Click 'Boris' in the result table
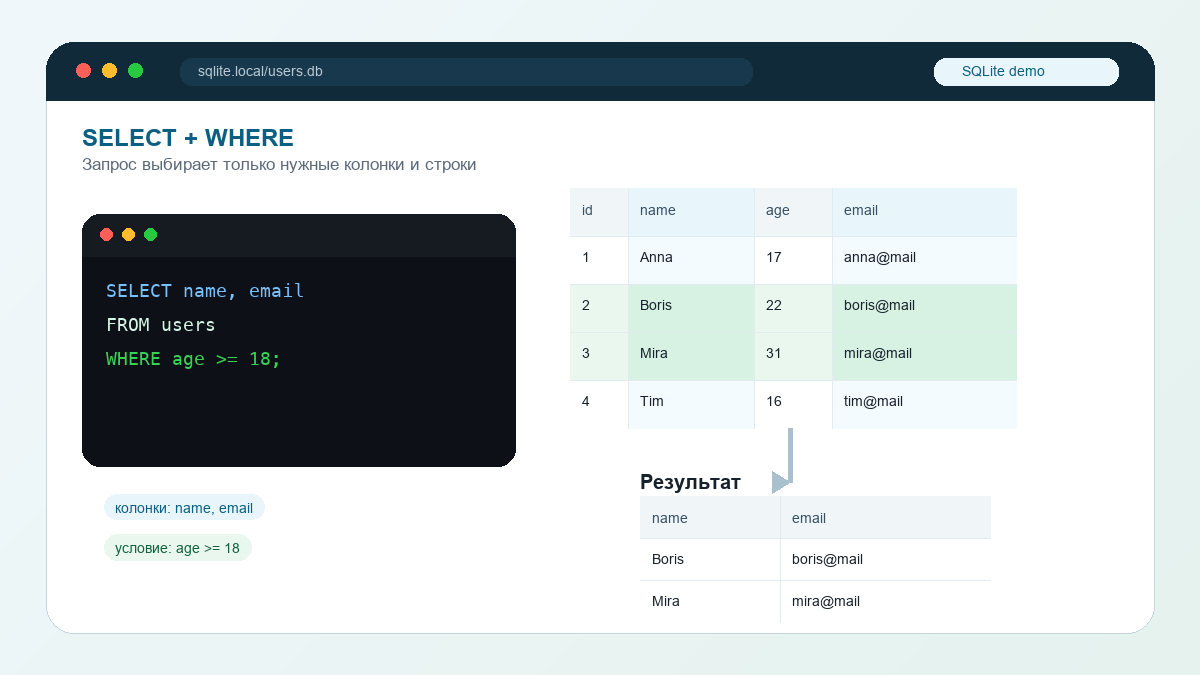This screenshot has width=1200, height=675. (710, 560)
